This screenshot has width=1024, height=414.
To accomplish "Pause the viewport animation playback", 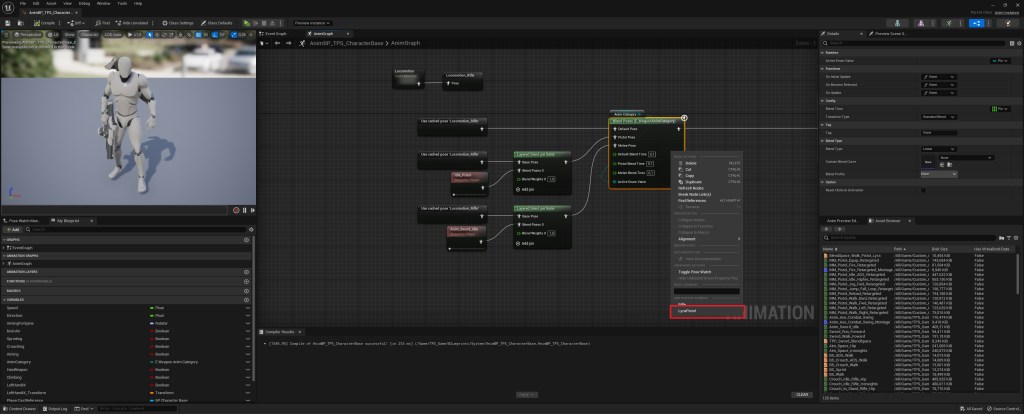I will click(242, 210).
